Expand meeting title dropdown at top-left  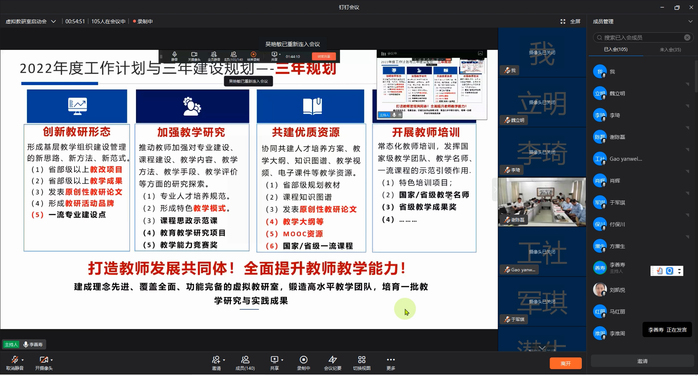53,21
